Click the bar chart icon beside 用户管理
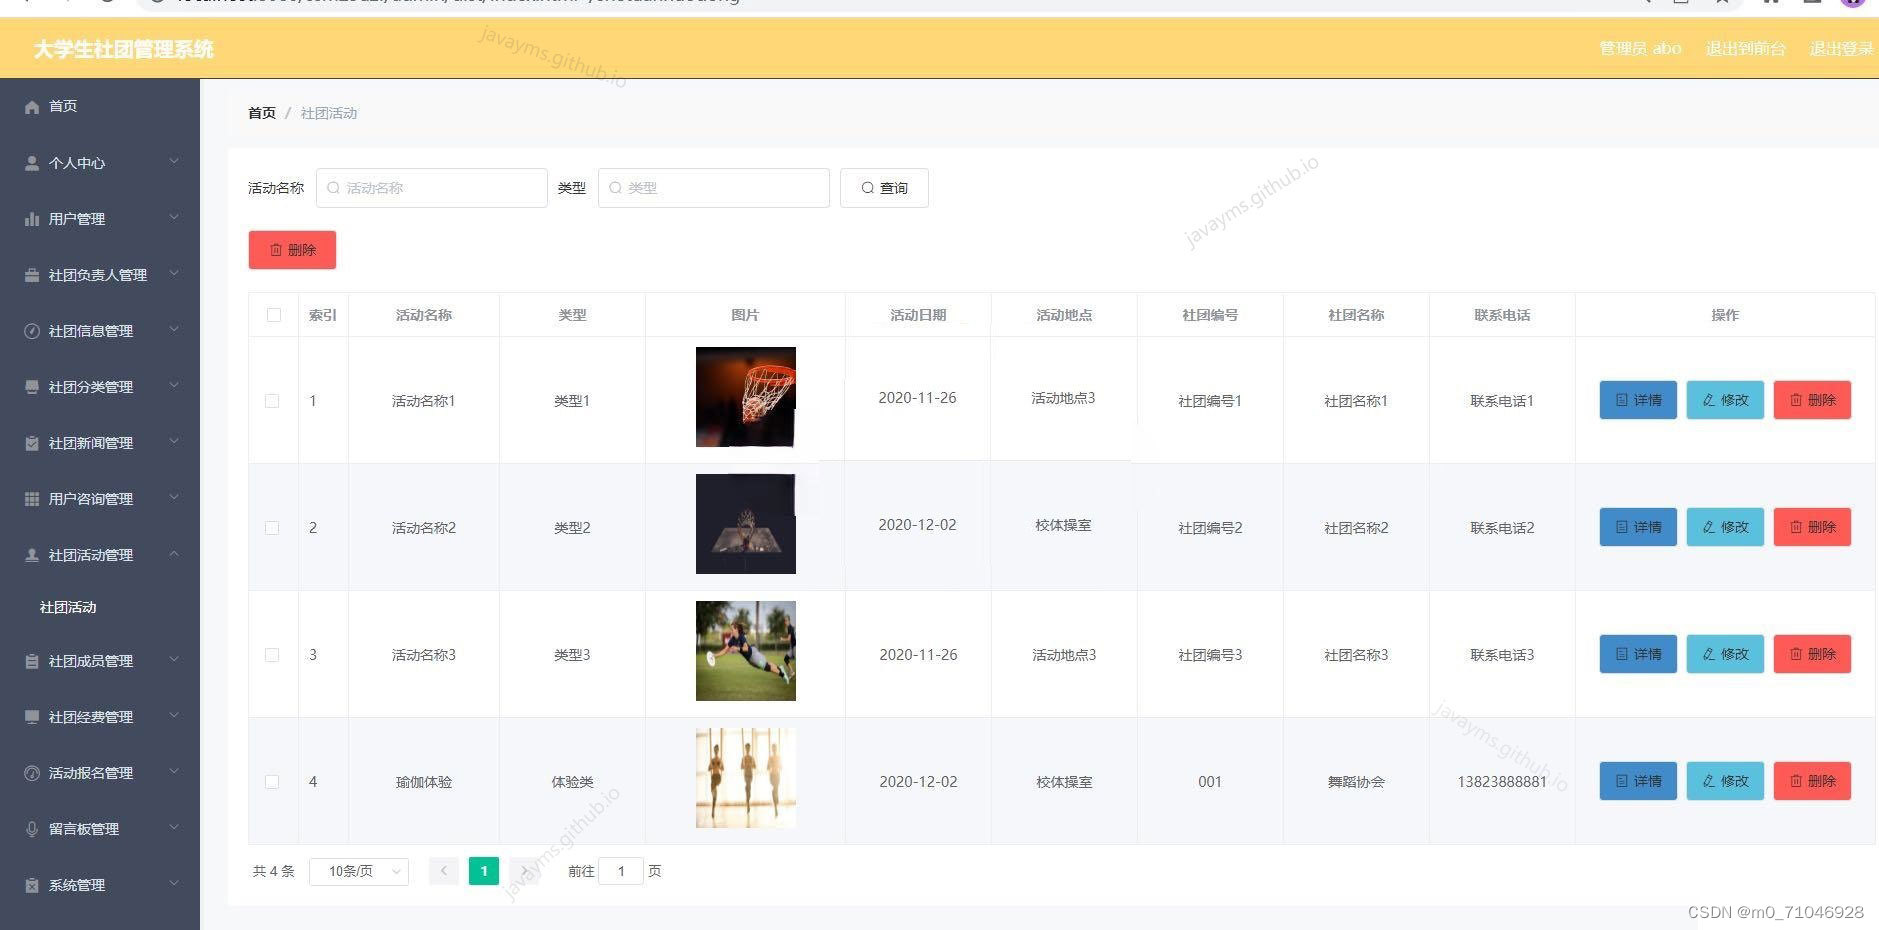Screen dimensions: 1879x930 click(32, 219)
